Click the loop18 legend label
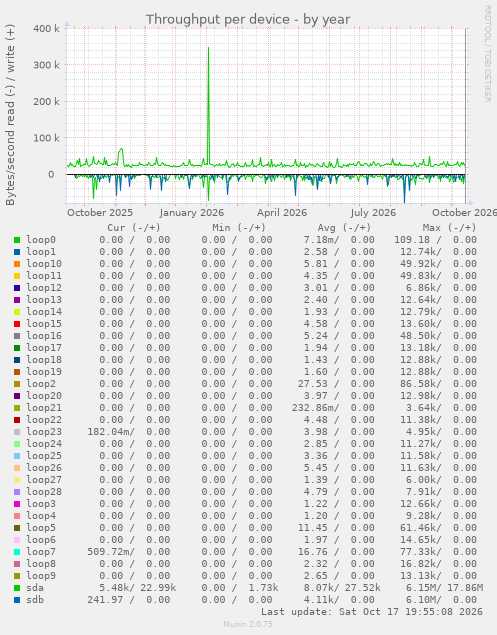 [44, 360]
